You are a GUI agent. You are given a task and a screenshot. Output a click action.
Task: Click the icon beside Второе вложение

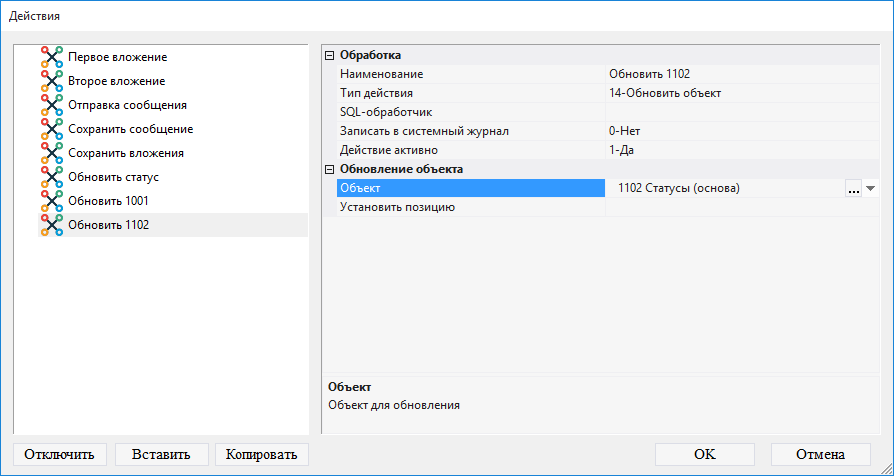51,81
